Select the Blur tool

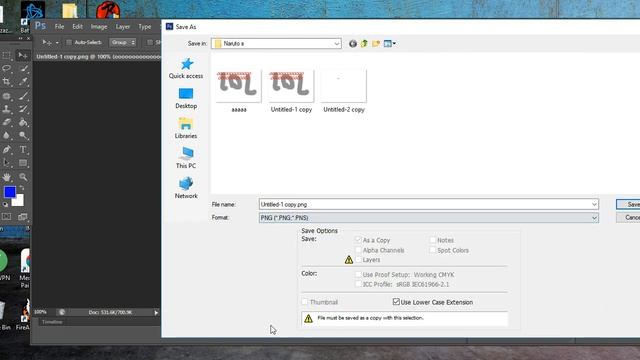click(7, 135)
